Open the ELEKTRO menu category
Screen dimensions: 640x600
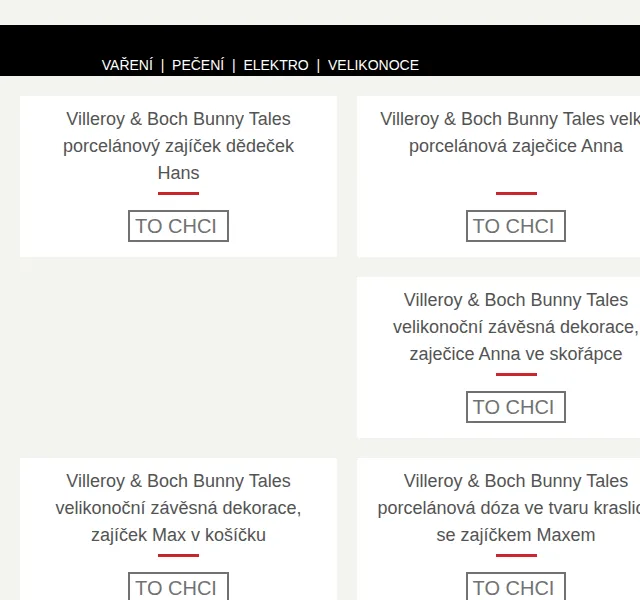(276, 65)
